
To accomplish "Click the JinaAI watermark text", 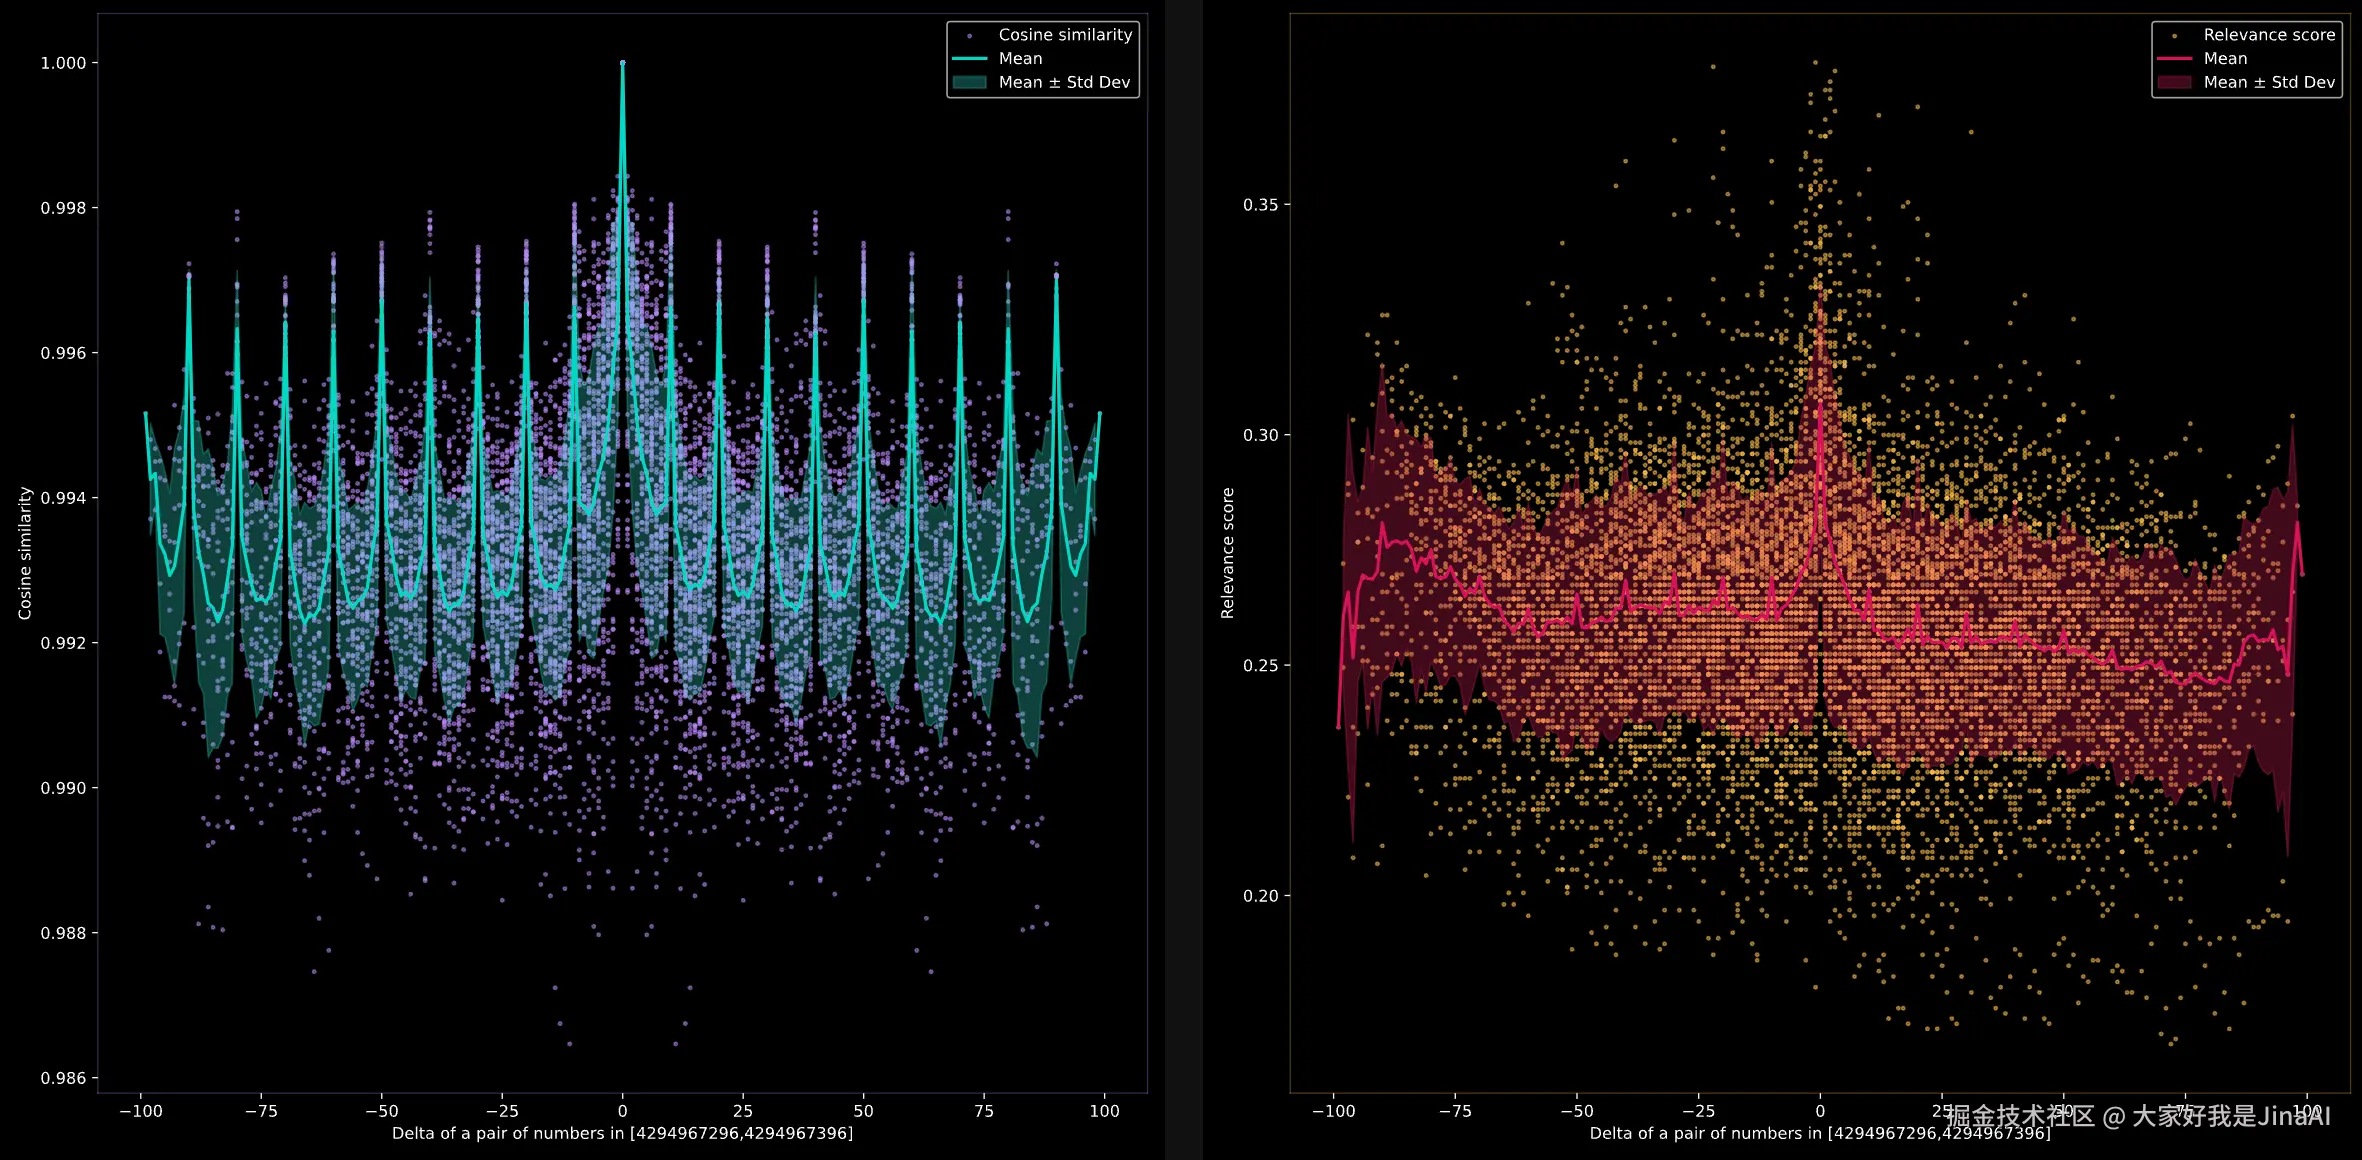I will [2138, 1116].
